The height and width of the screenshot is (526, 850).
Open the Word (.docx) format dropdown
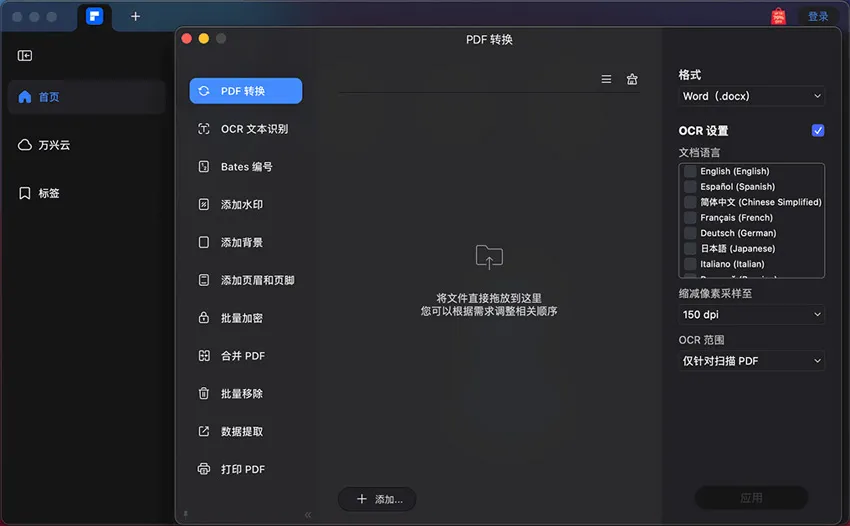click(751, 96)
